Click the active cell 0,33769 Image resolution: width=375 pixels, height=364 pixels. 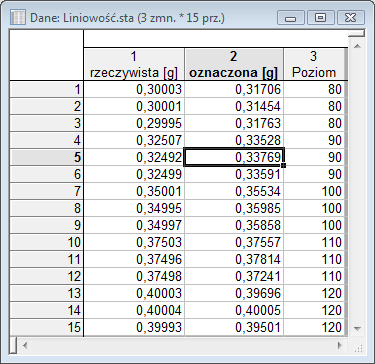pos(234,158)
